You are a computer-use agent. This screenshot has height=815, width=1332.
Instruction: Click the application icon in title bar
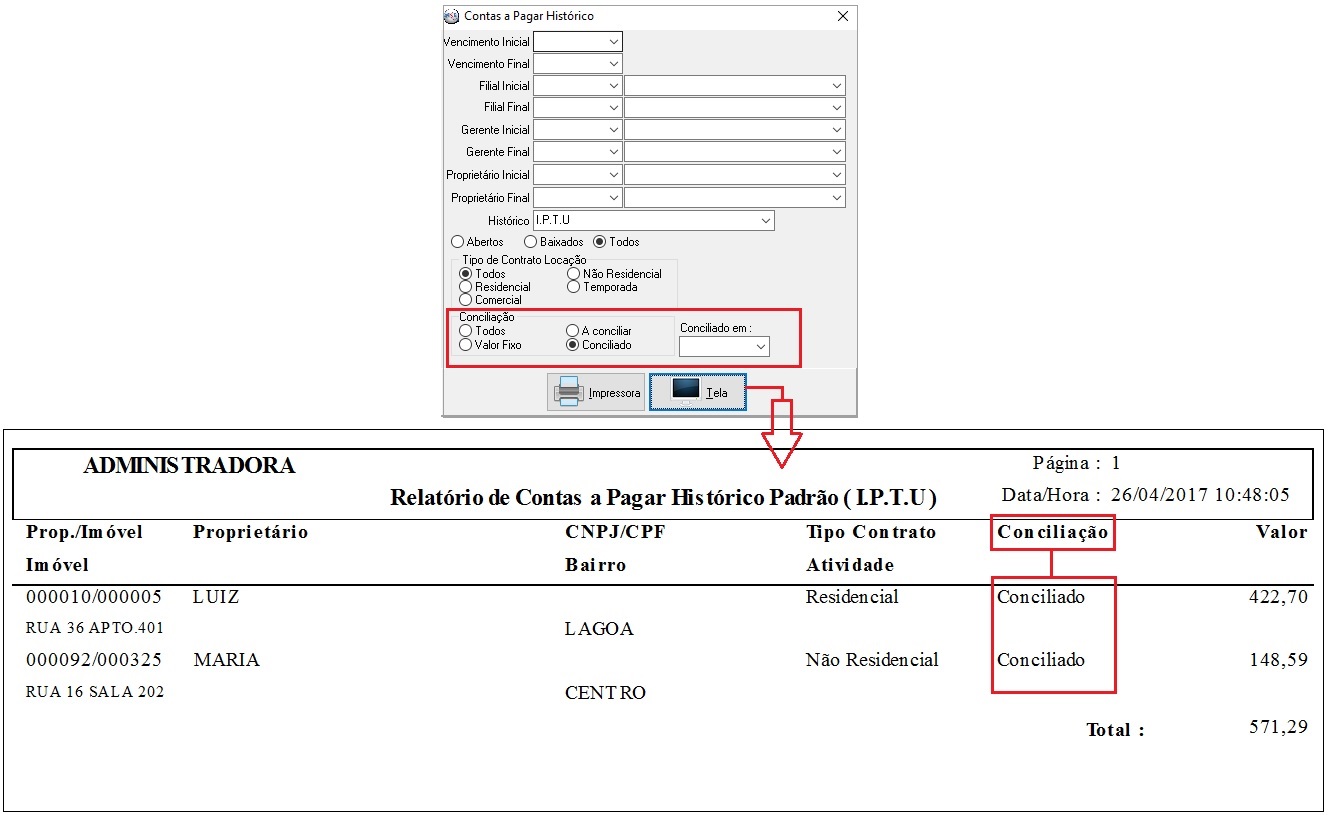click(x=452, y=16)
